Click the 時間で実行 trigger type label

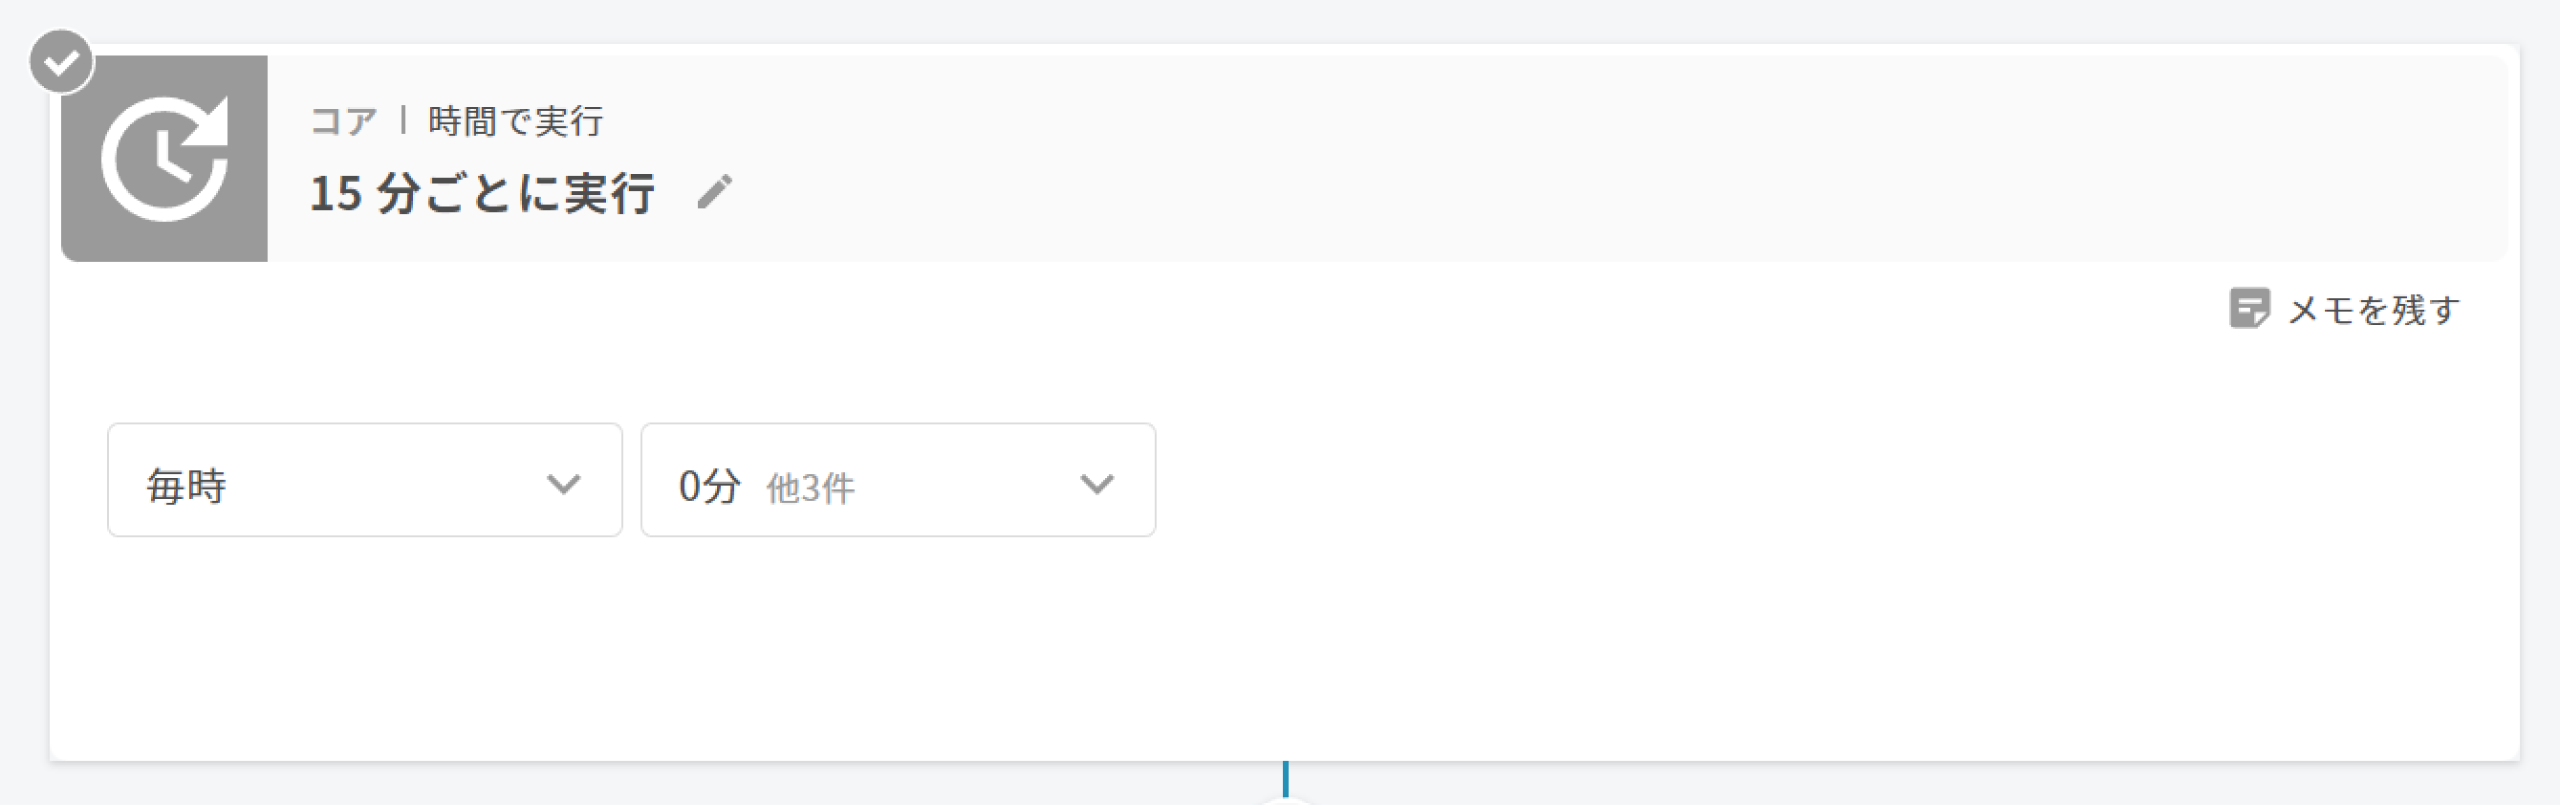pos(515,121)
